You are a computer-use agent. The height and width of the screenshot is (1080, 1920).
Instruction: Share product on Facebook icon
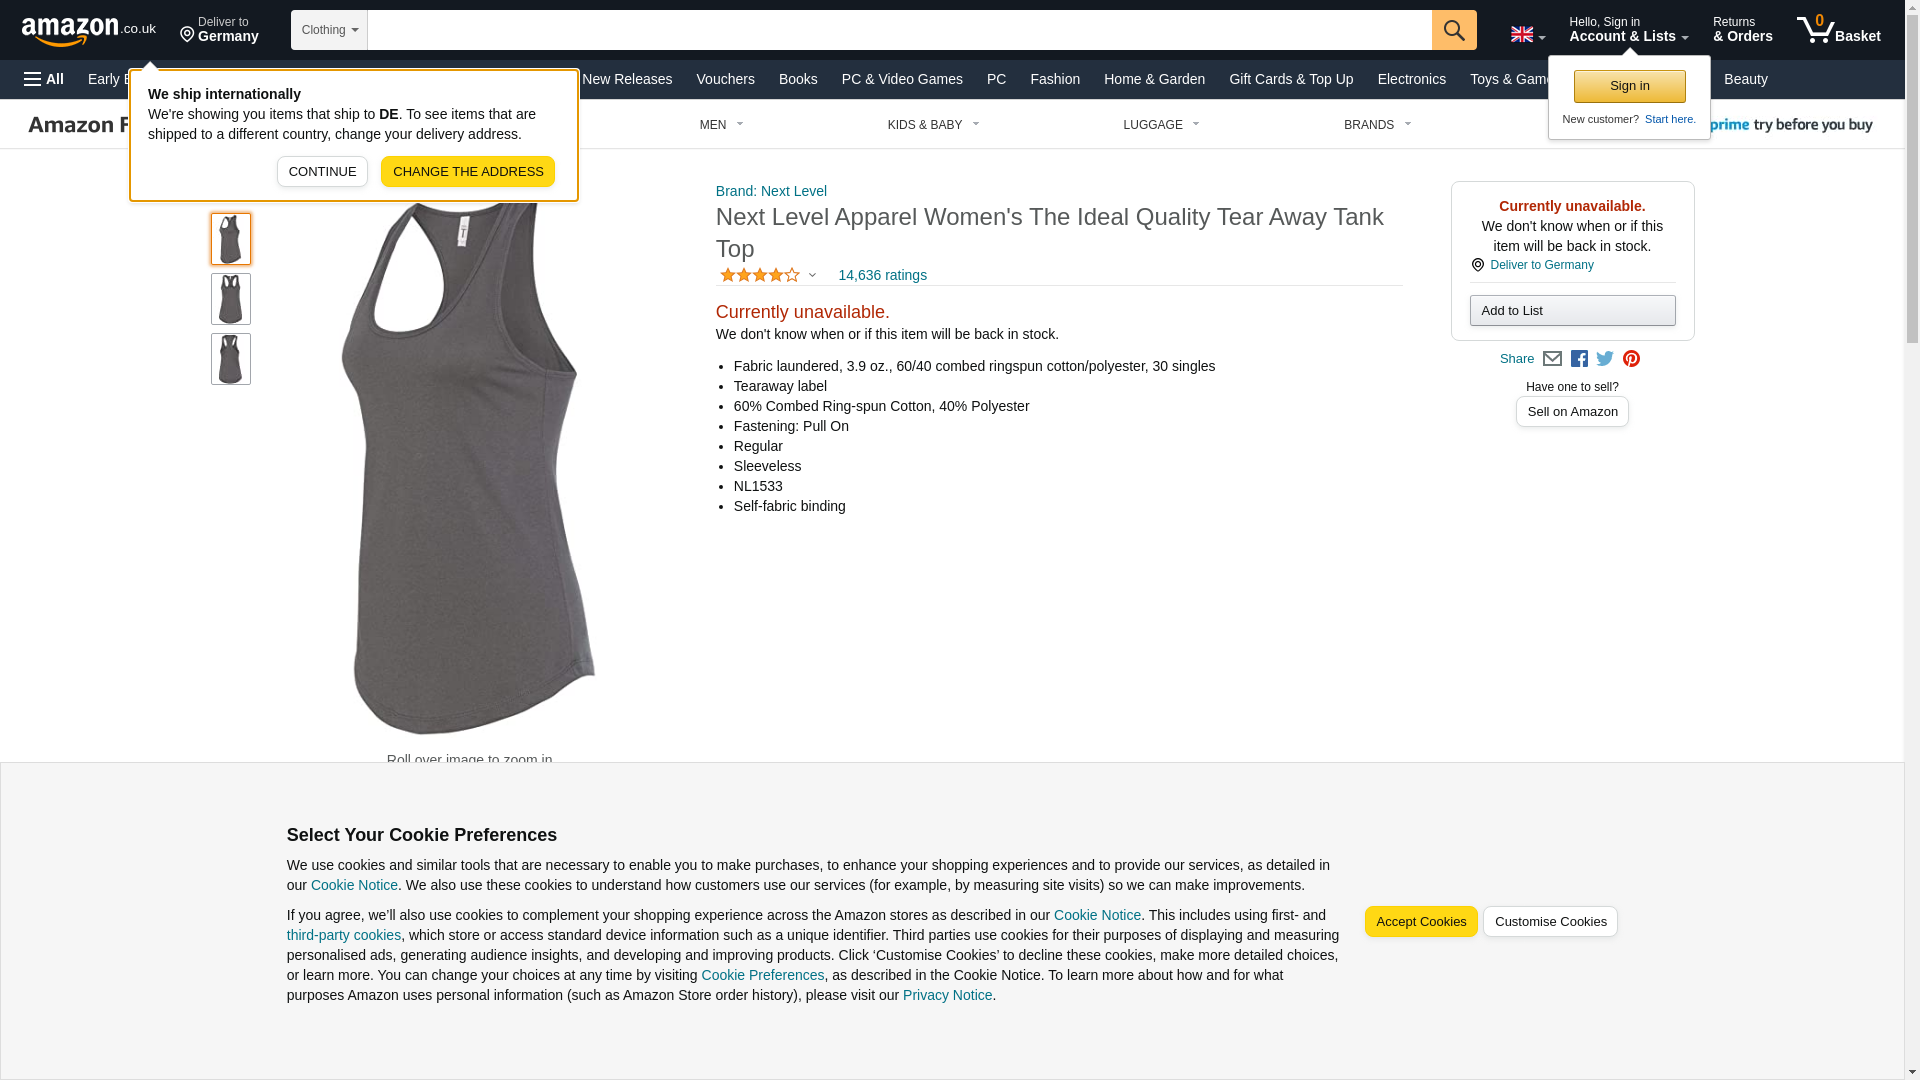tap(1579, 359)
